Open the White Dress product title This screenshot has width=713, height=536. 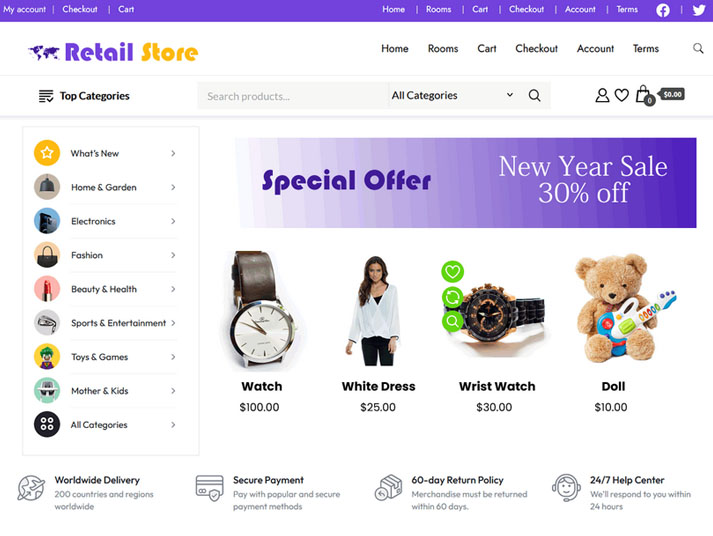click(378, 386)
